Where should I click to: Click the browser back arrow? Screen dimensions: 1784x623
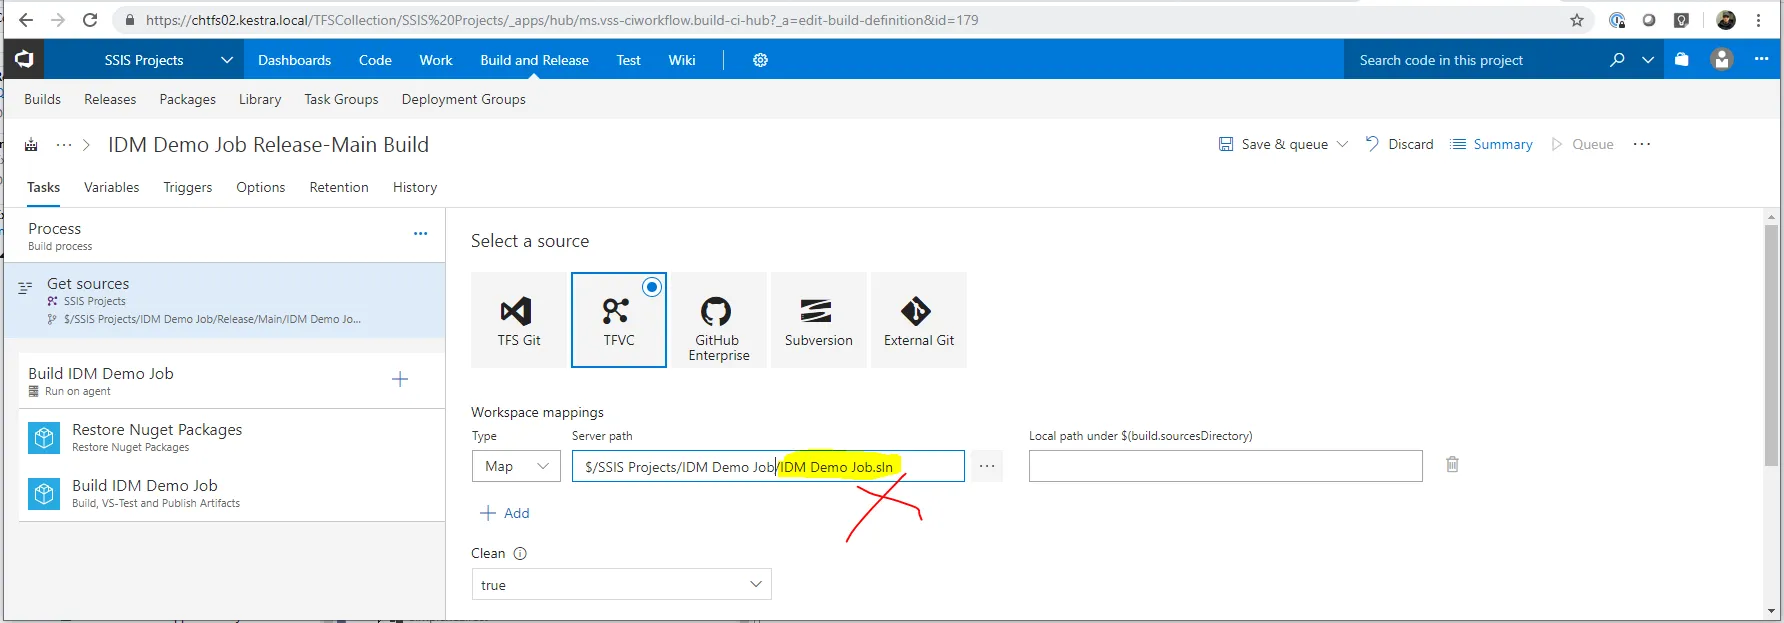tap(26, 20)
